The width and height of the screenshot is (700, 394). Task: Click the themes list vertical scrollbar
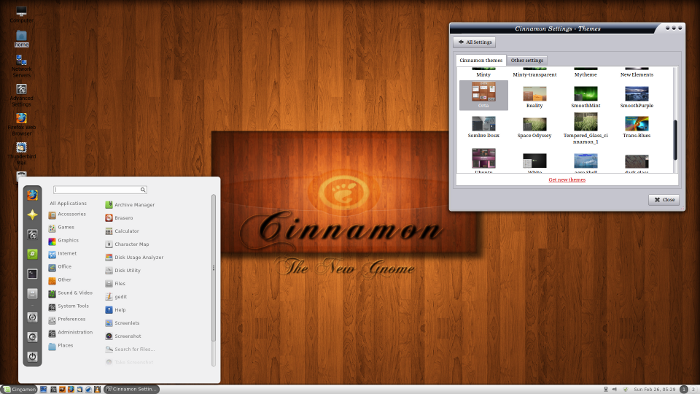pos(675,140)
